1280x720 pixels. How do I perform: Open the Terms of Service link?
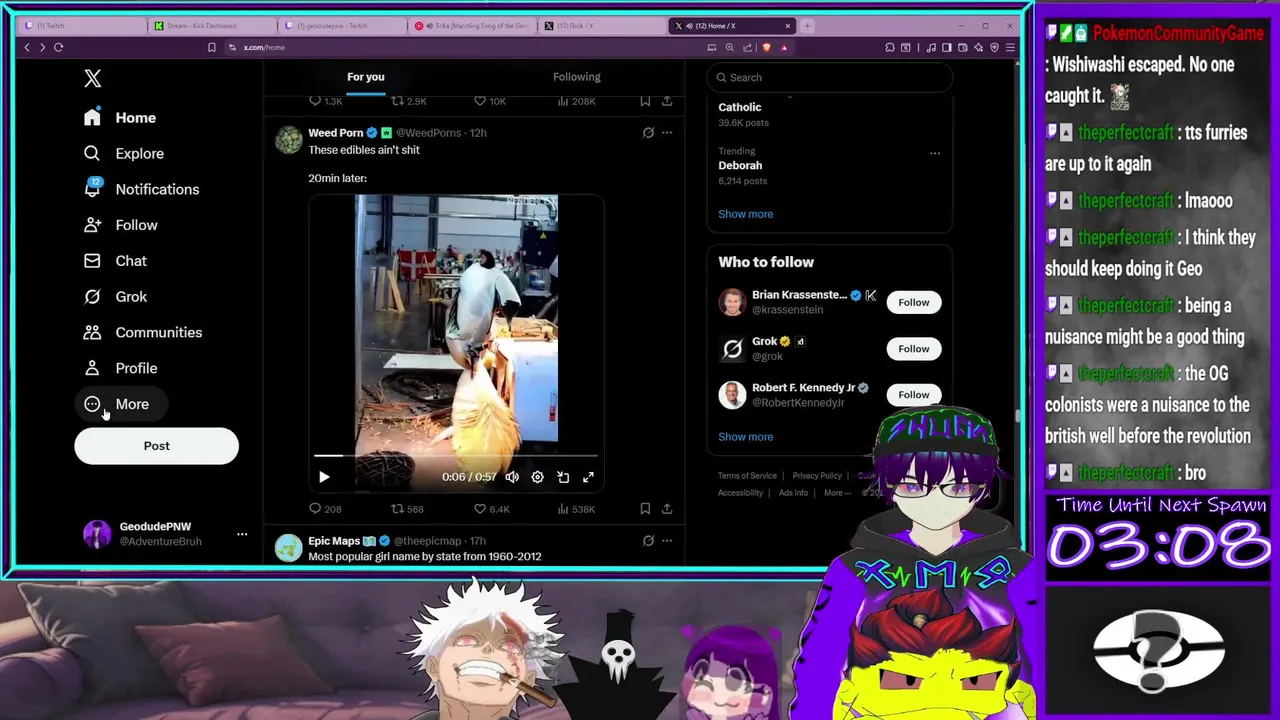[x=747, y=476]
